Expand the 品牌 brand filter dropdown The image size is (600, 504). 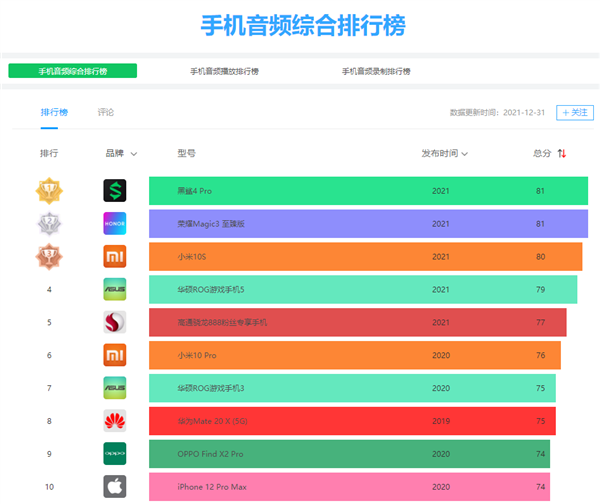134,154
